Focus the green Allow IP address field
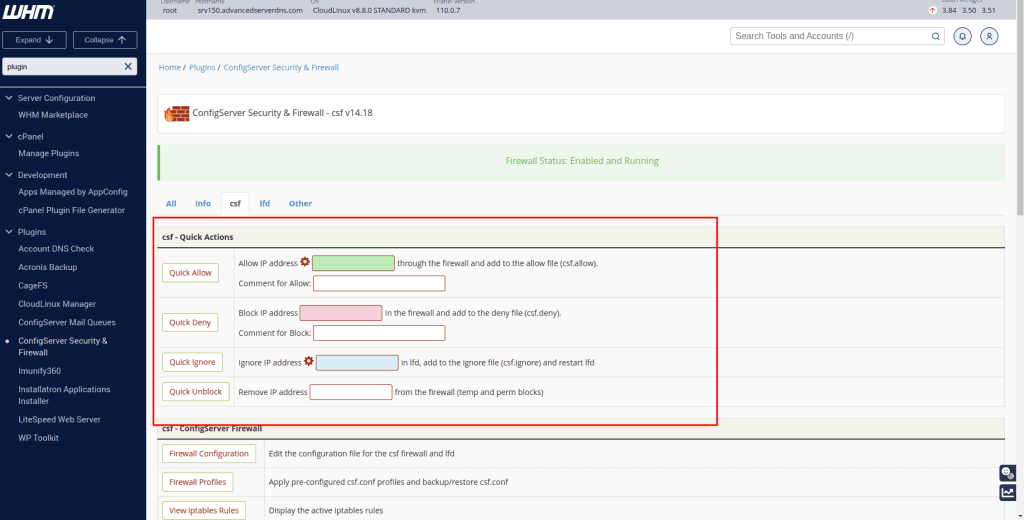 point(353,263)
